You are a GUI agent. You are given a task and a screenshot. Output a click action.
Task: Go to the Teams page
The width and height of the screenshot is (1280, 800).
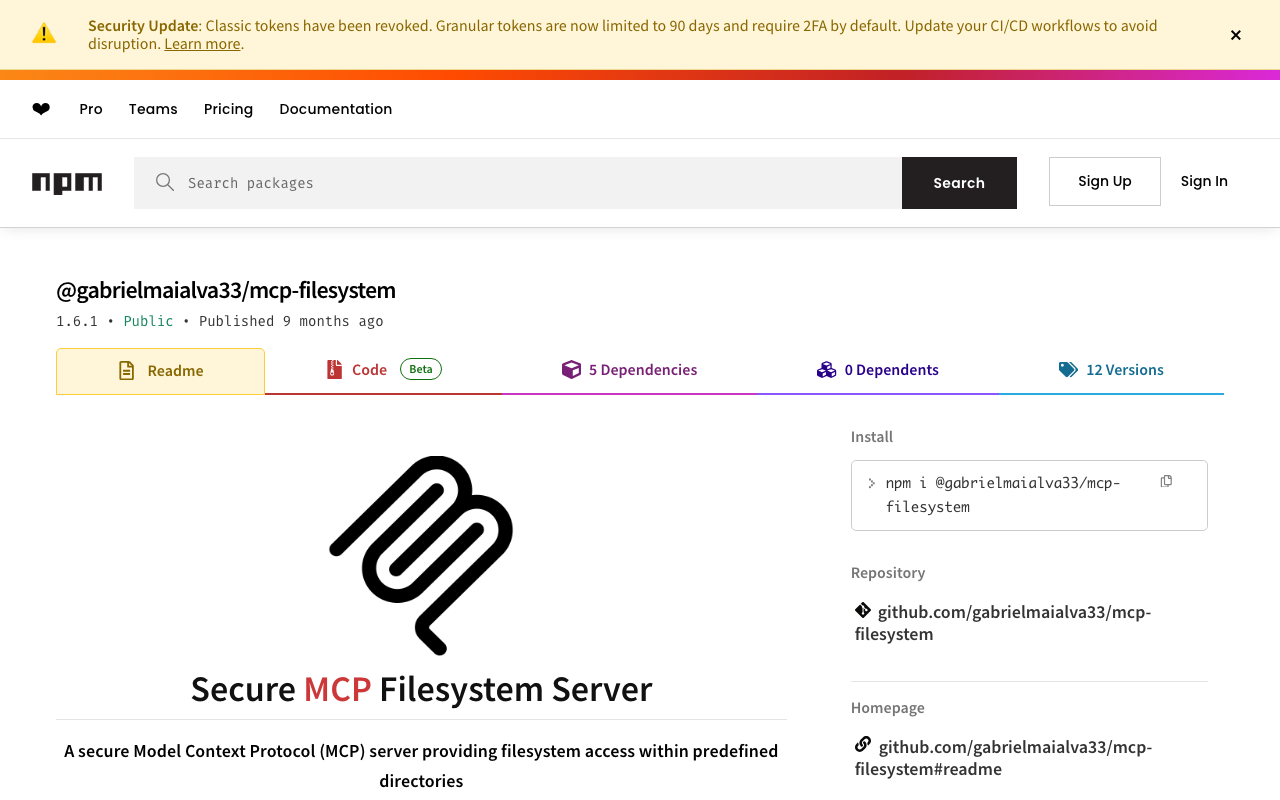click(x=153, y=109)
